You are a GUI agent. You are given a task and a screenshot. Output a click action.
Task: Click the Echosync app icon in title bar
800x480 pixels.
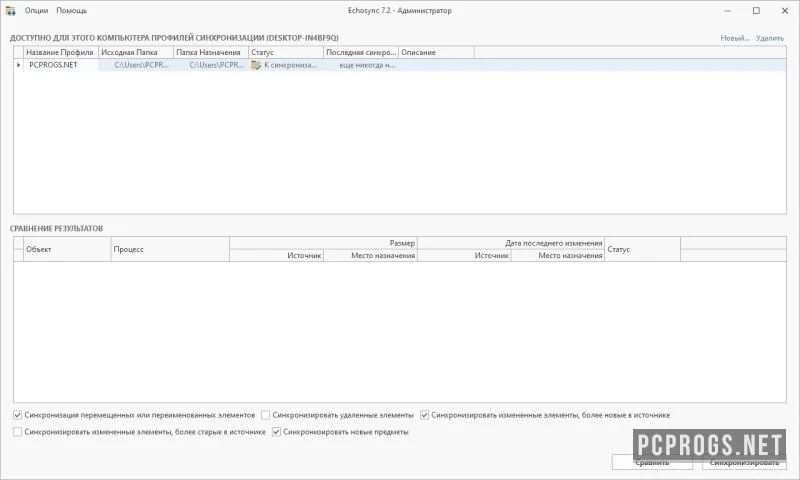click(10, 11)
